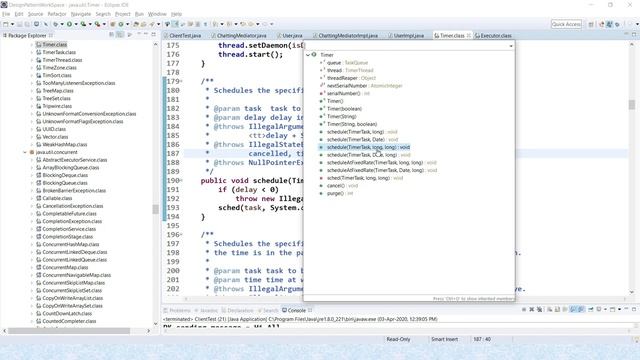Select schedule(TimerTask, Date) in the outline
The image size is (640, 360).
pos(362,140)
